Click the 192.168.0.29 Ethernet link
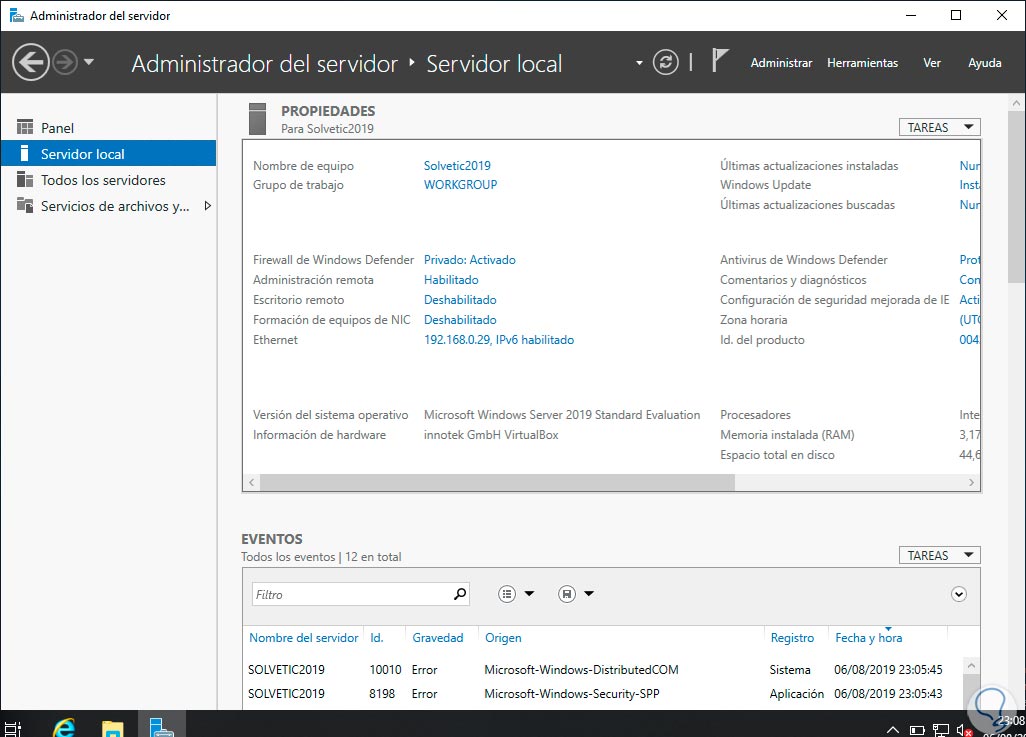Screen dimensions: 1026x737 499,340
